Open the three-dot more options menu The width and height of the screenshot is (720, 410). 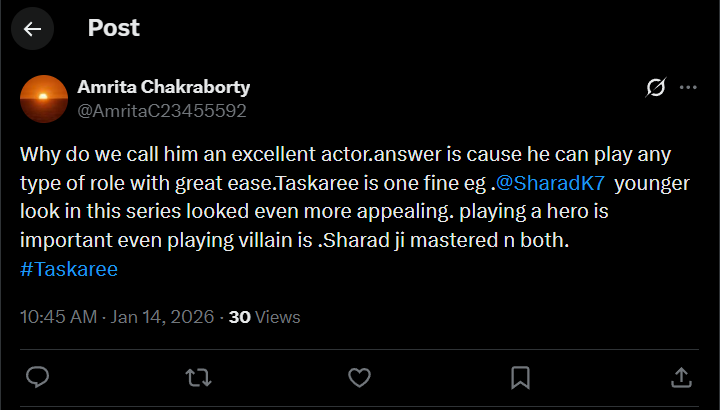pyautogui.click(x=688, y=88)
